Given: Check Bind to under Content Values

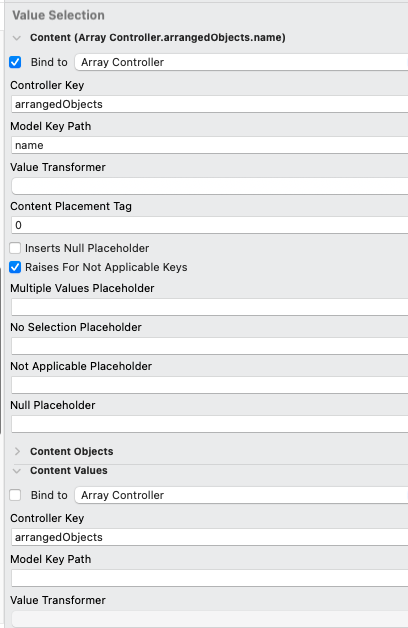Looking at the screenshot, I should click(15, 495).
